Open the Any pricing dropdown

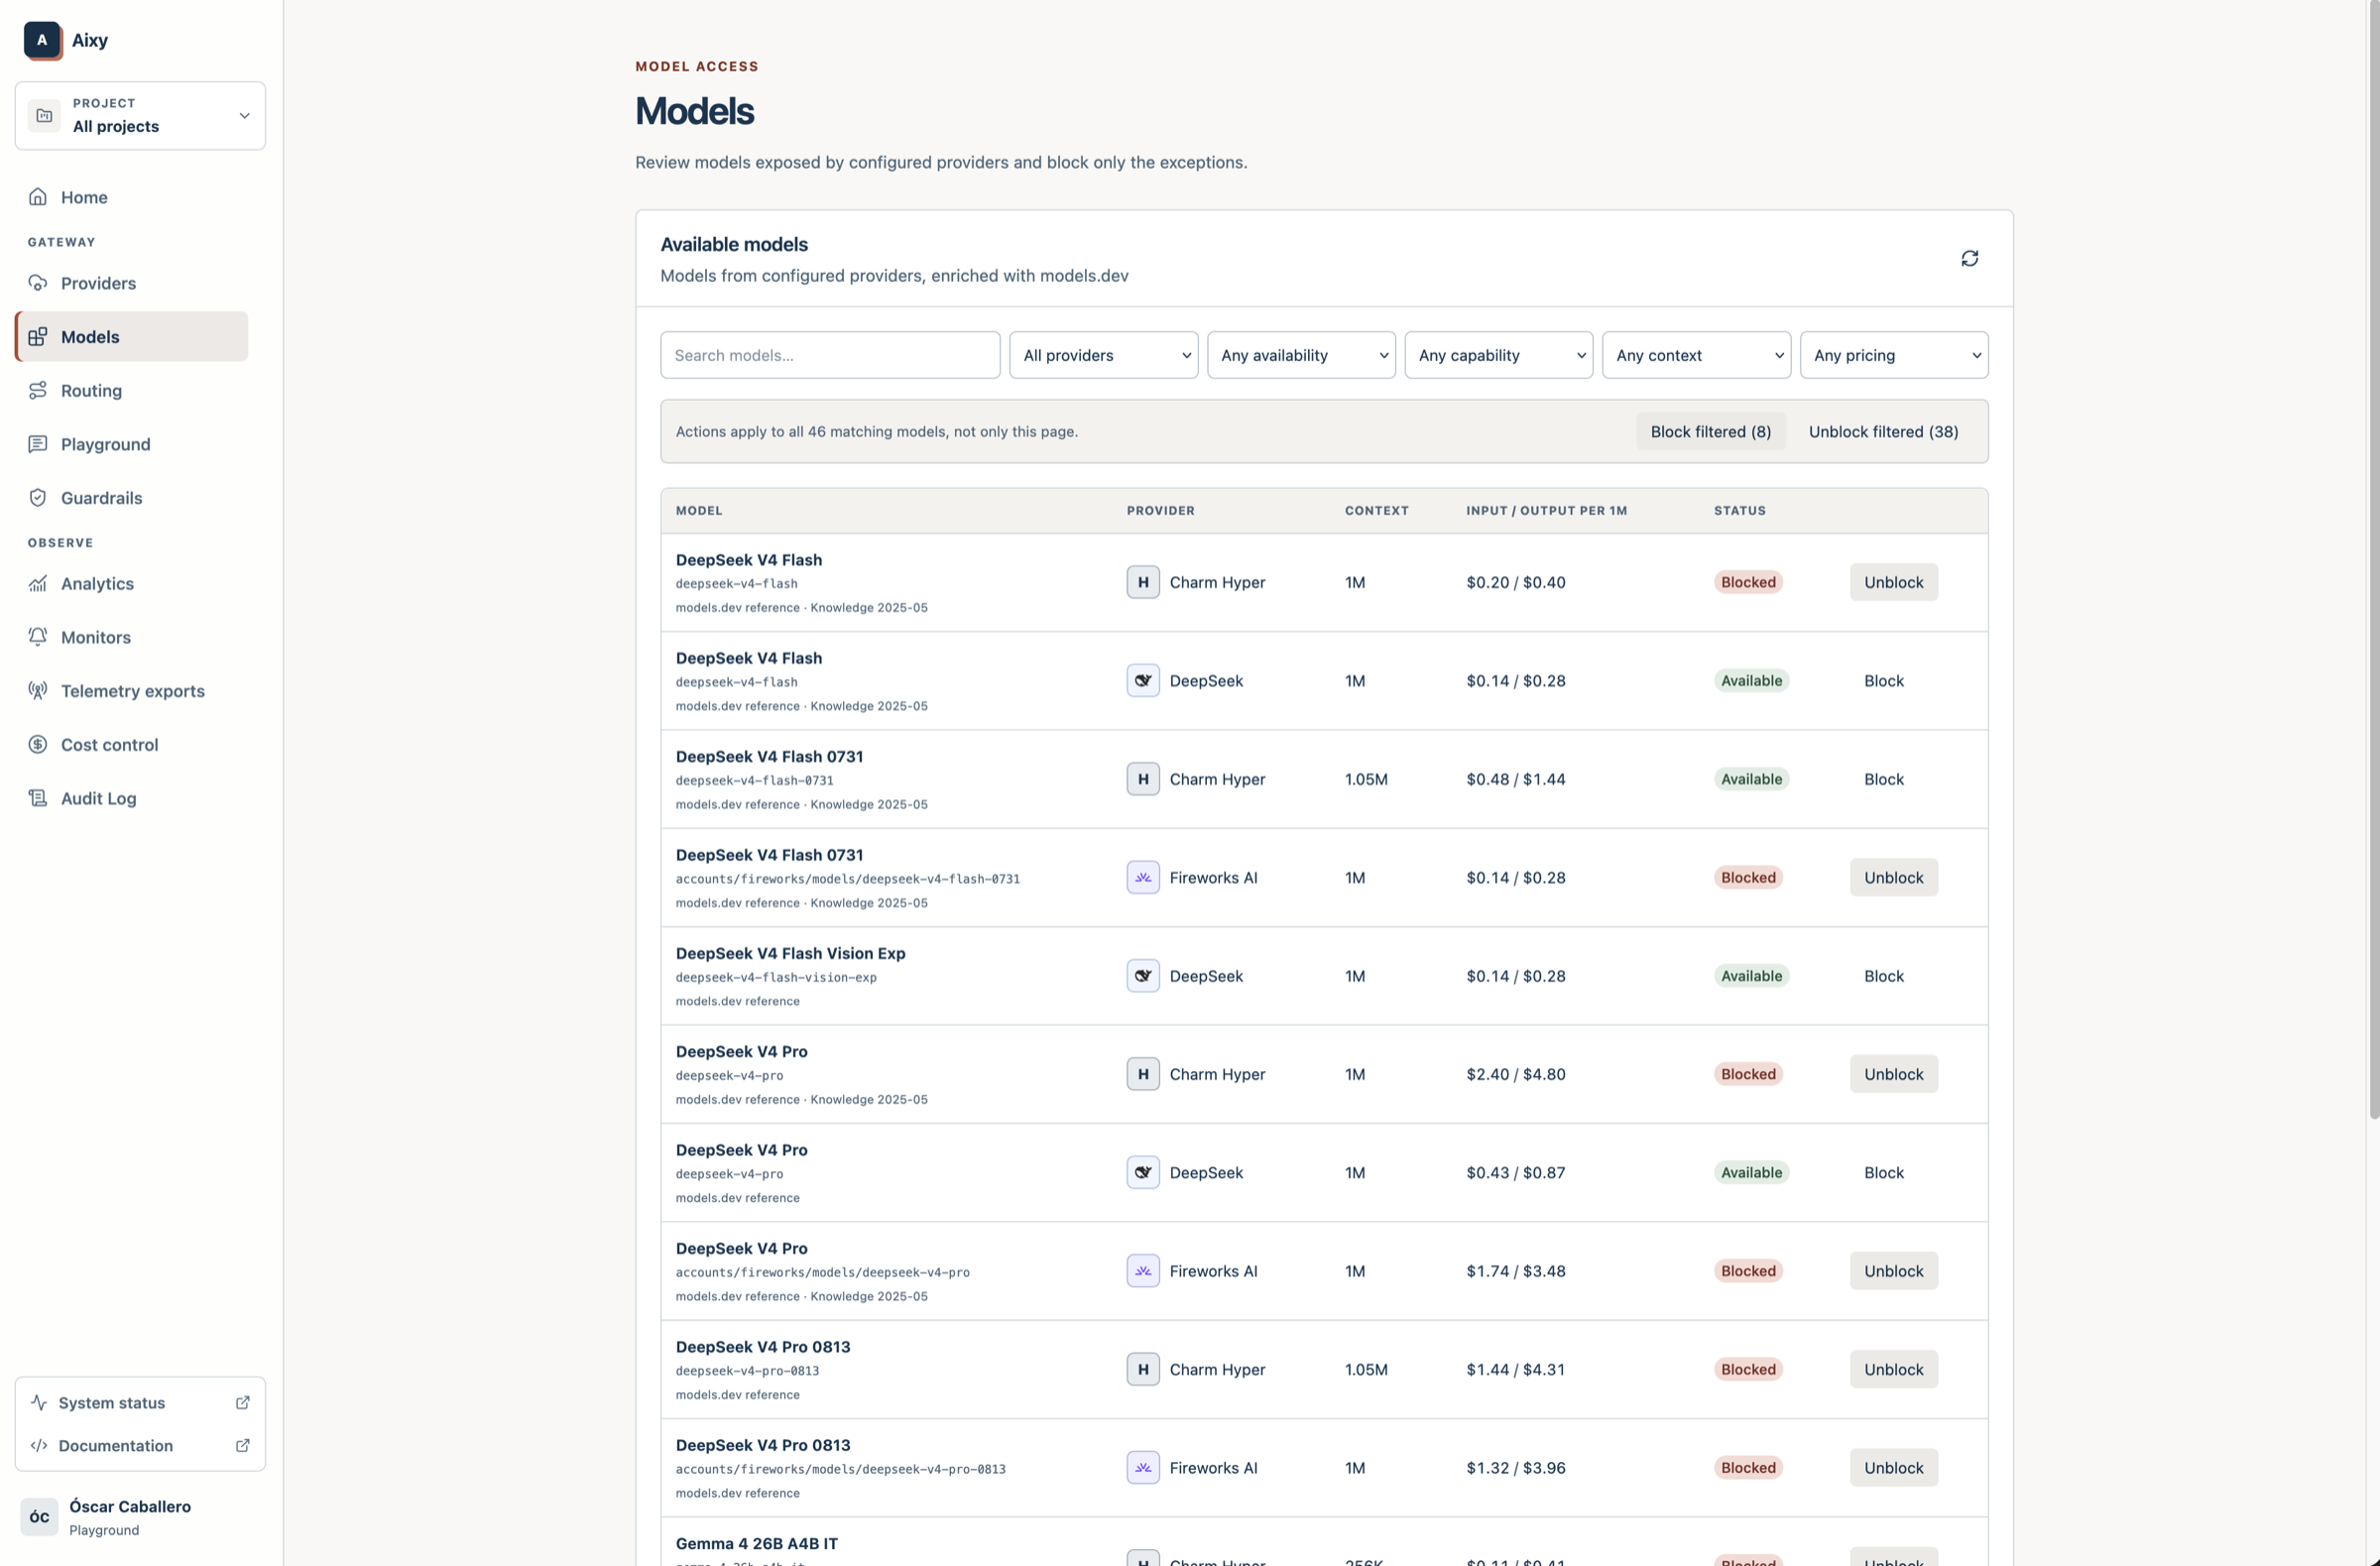pos(1894,355)
